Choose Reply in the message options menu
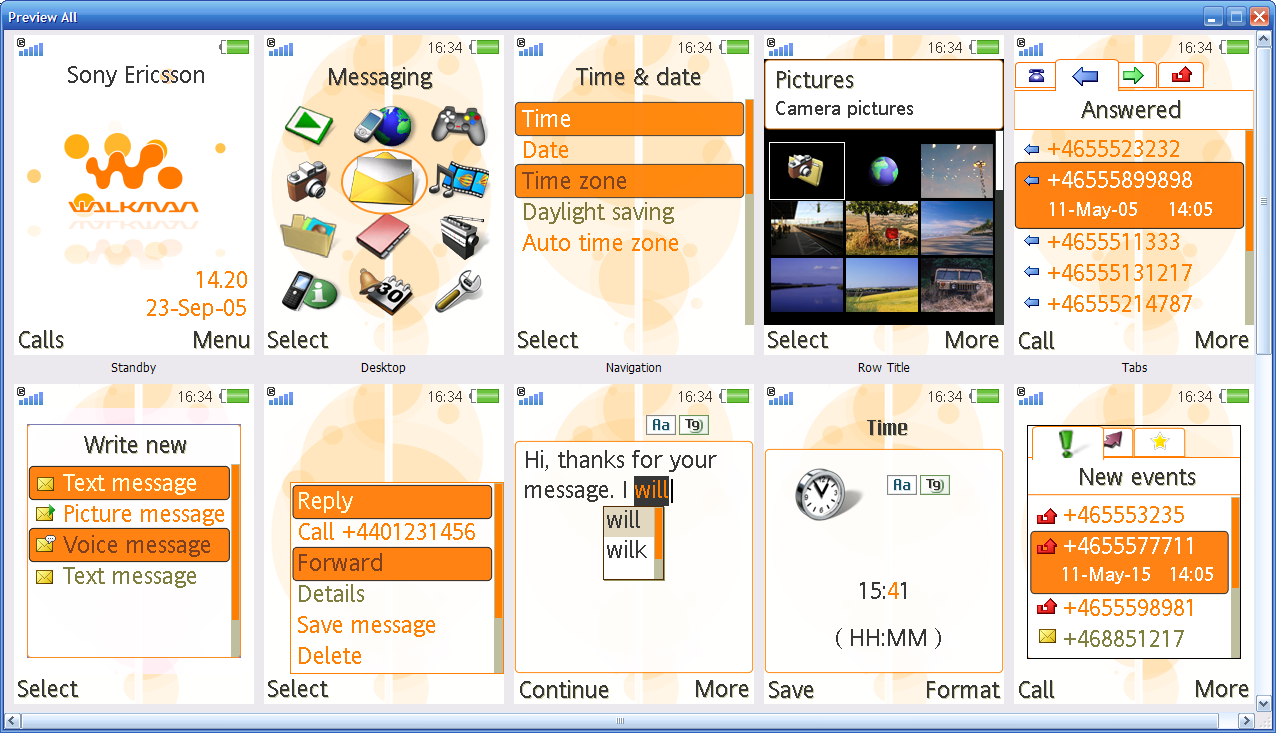 tap(391, 502)
